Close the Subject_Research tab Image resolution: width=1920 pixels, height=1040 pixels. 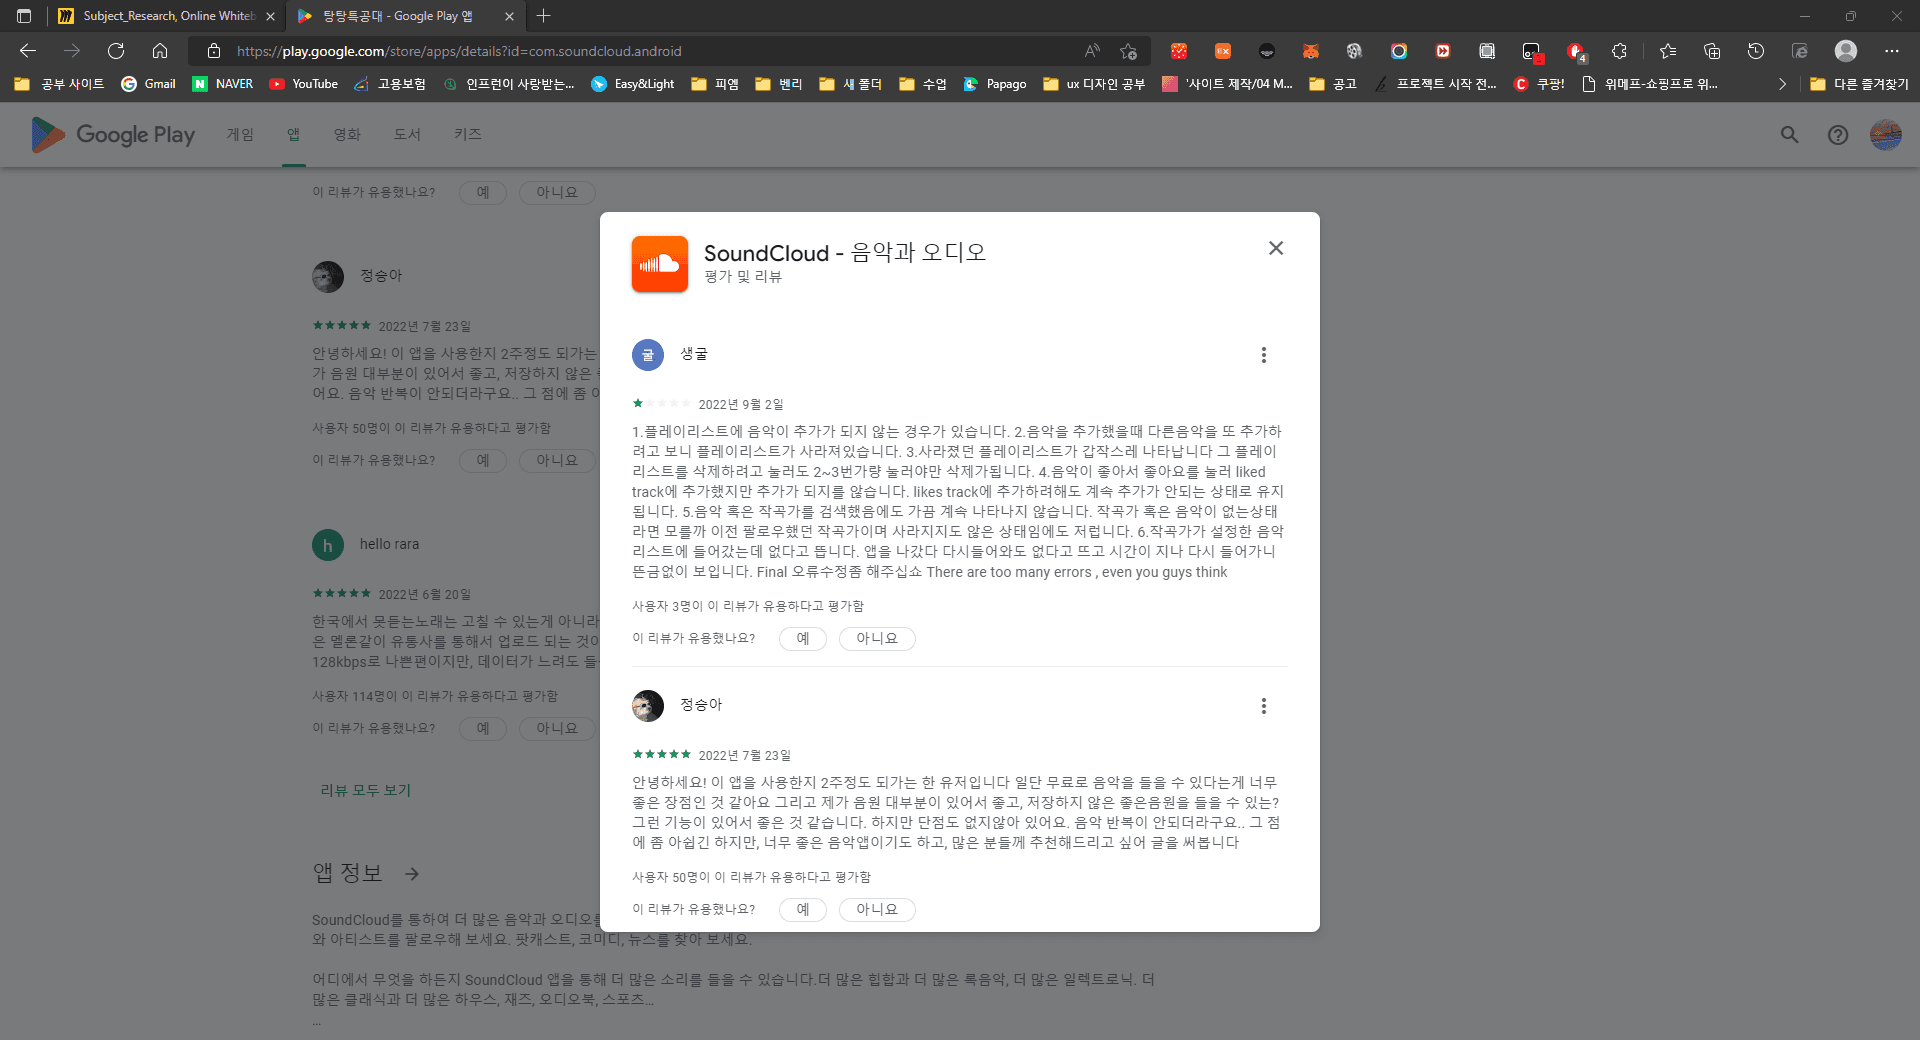coord(270,16)
